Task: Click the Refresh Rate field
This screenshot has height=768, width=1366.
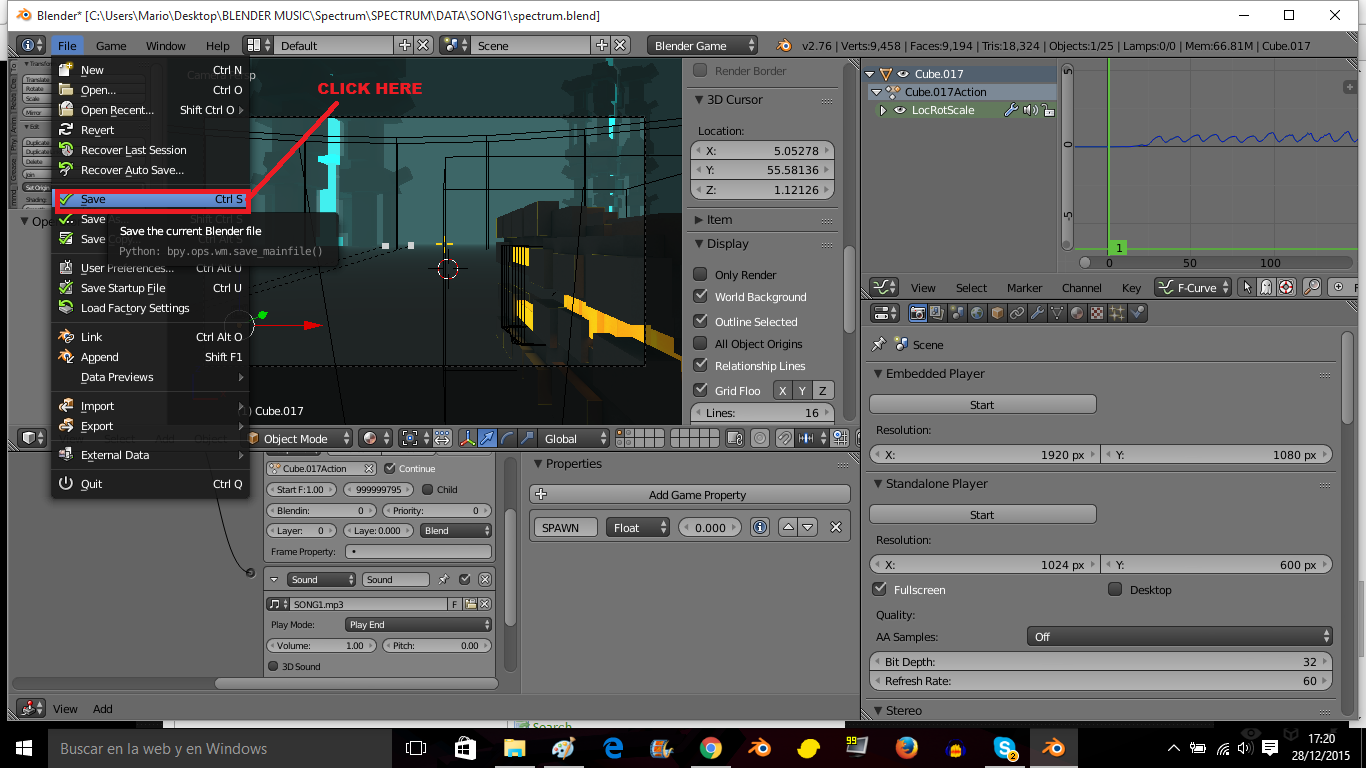Action: point(1101,681)
